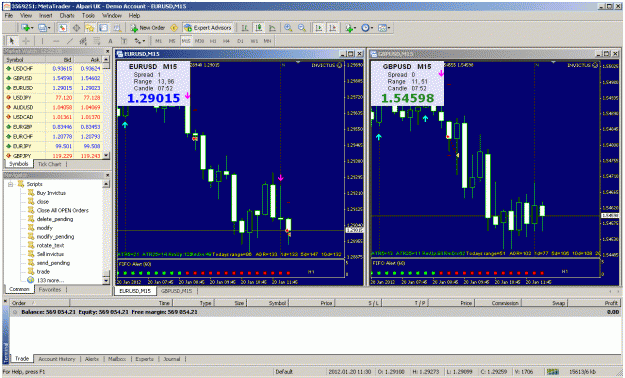625x378 pixels.
Task: Switch chart to line chart
Action: coord(272,28)
